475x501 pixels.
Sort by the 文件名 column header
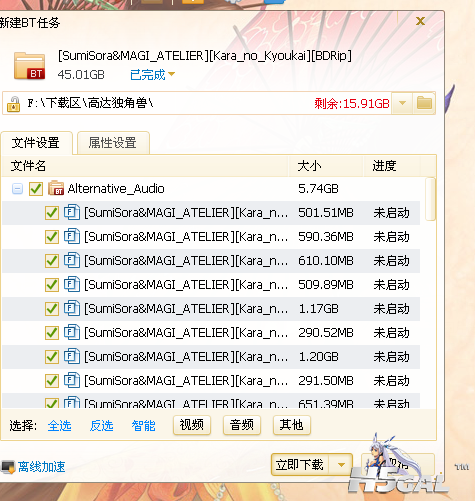tap(145, 166)
